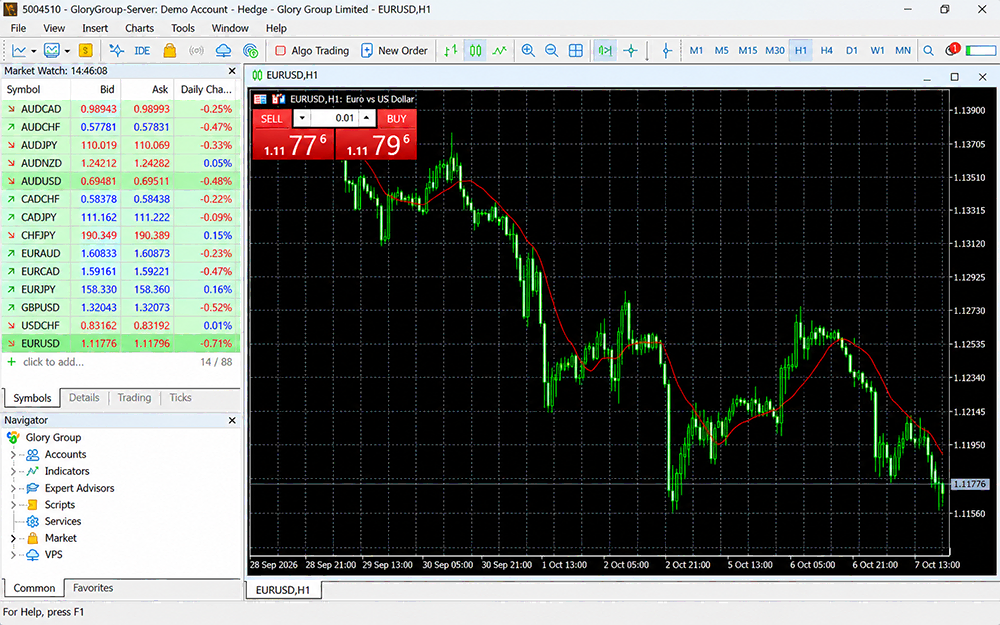This screenshot has height=625, width=1000.
Task: Select the MN timeframe
Action: click(x=903, y=50)
